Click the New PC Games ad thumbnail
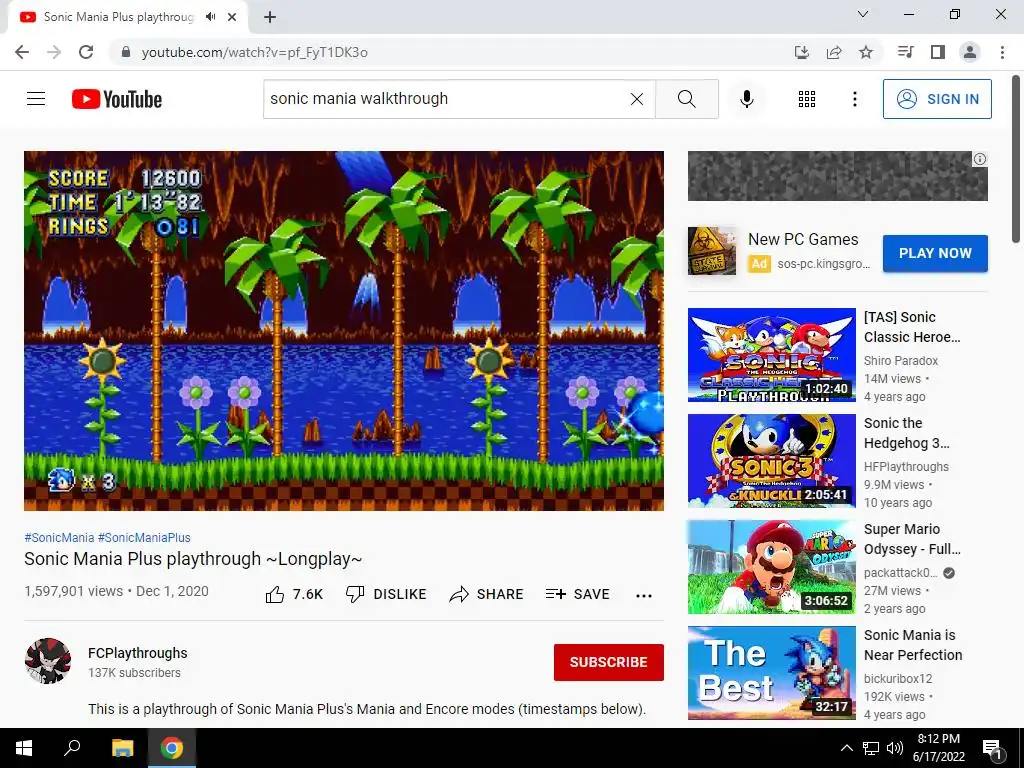This screenshot has width=1024, height=768. [x=712, y=251]
